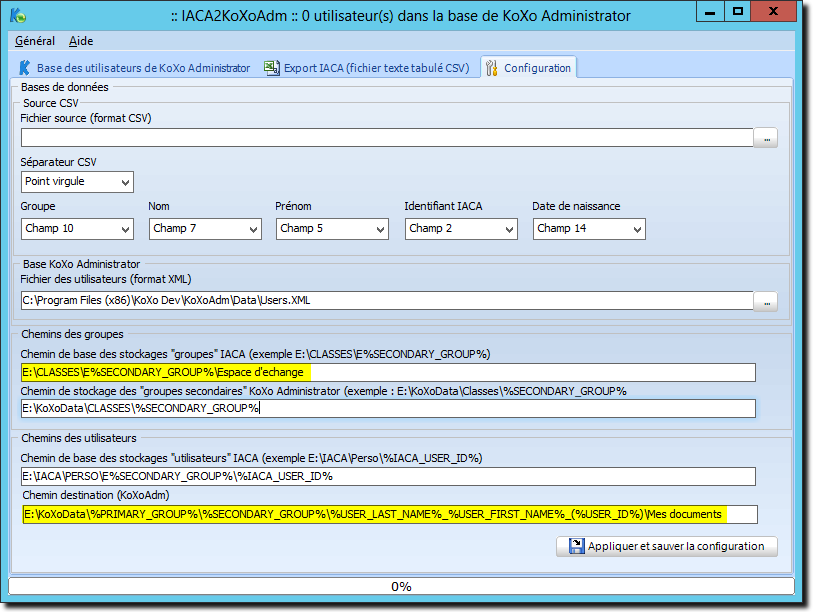Click the Fichier des utilisateurs XML path field
Viewport: 813px width, 612px height.
coord(387,301)
